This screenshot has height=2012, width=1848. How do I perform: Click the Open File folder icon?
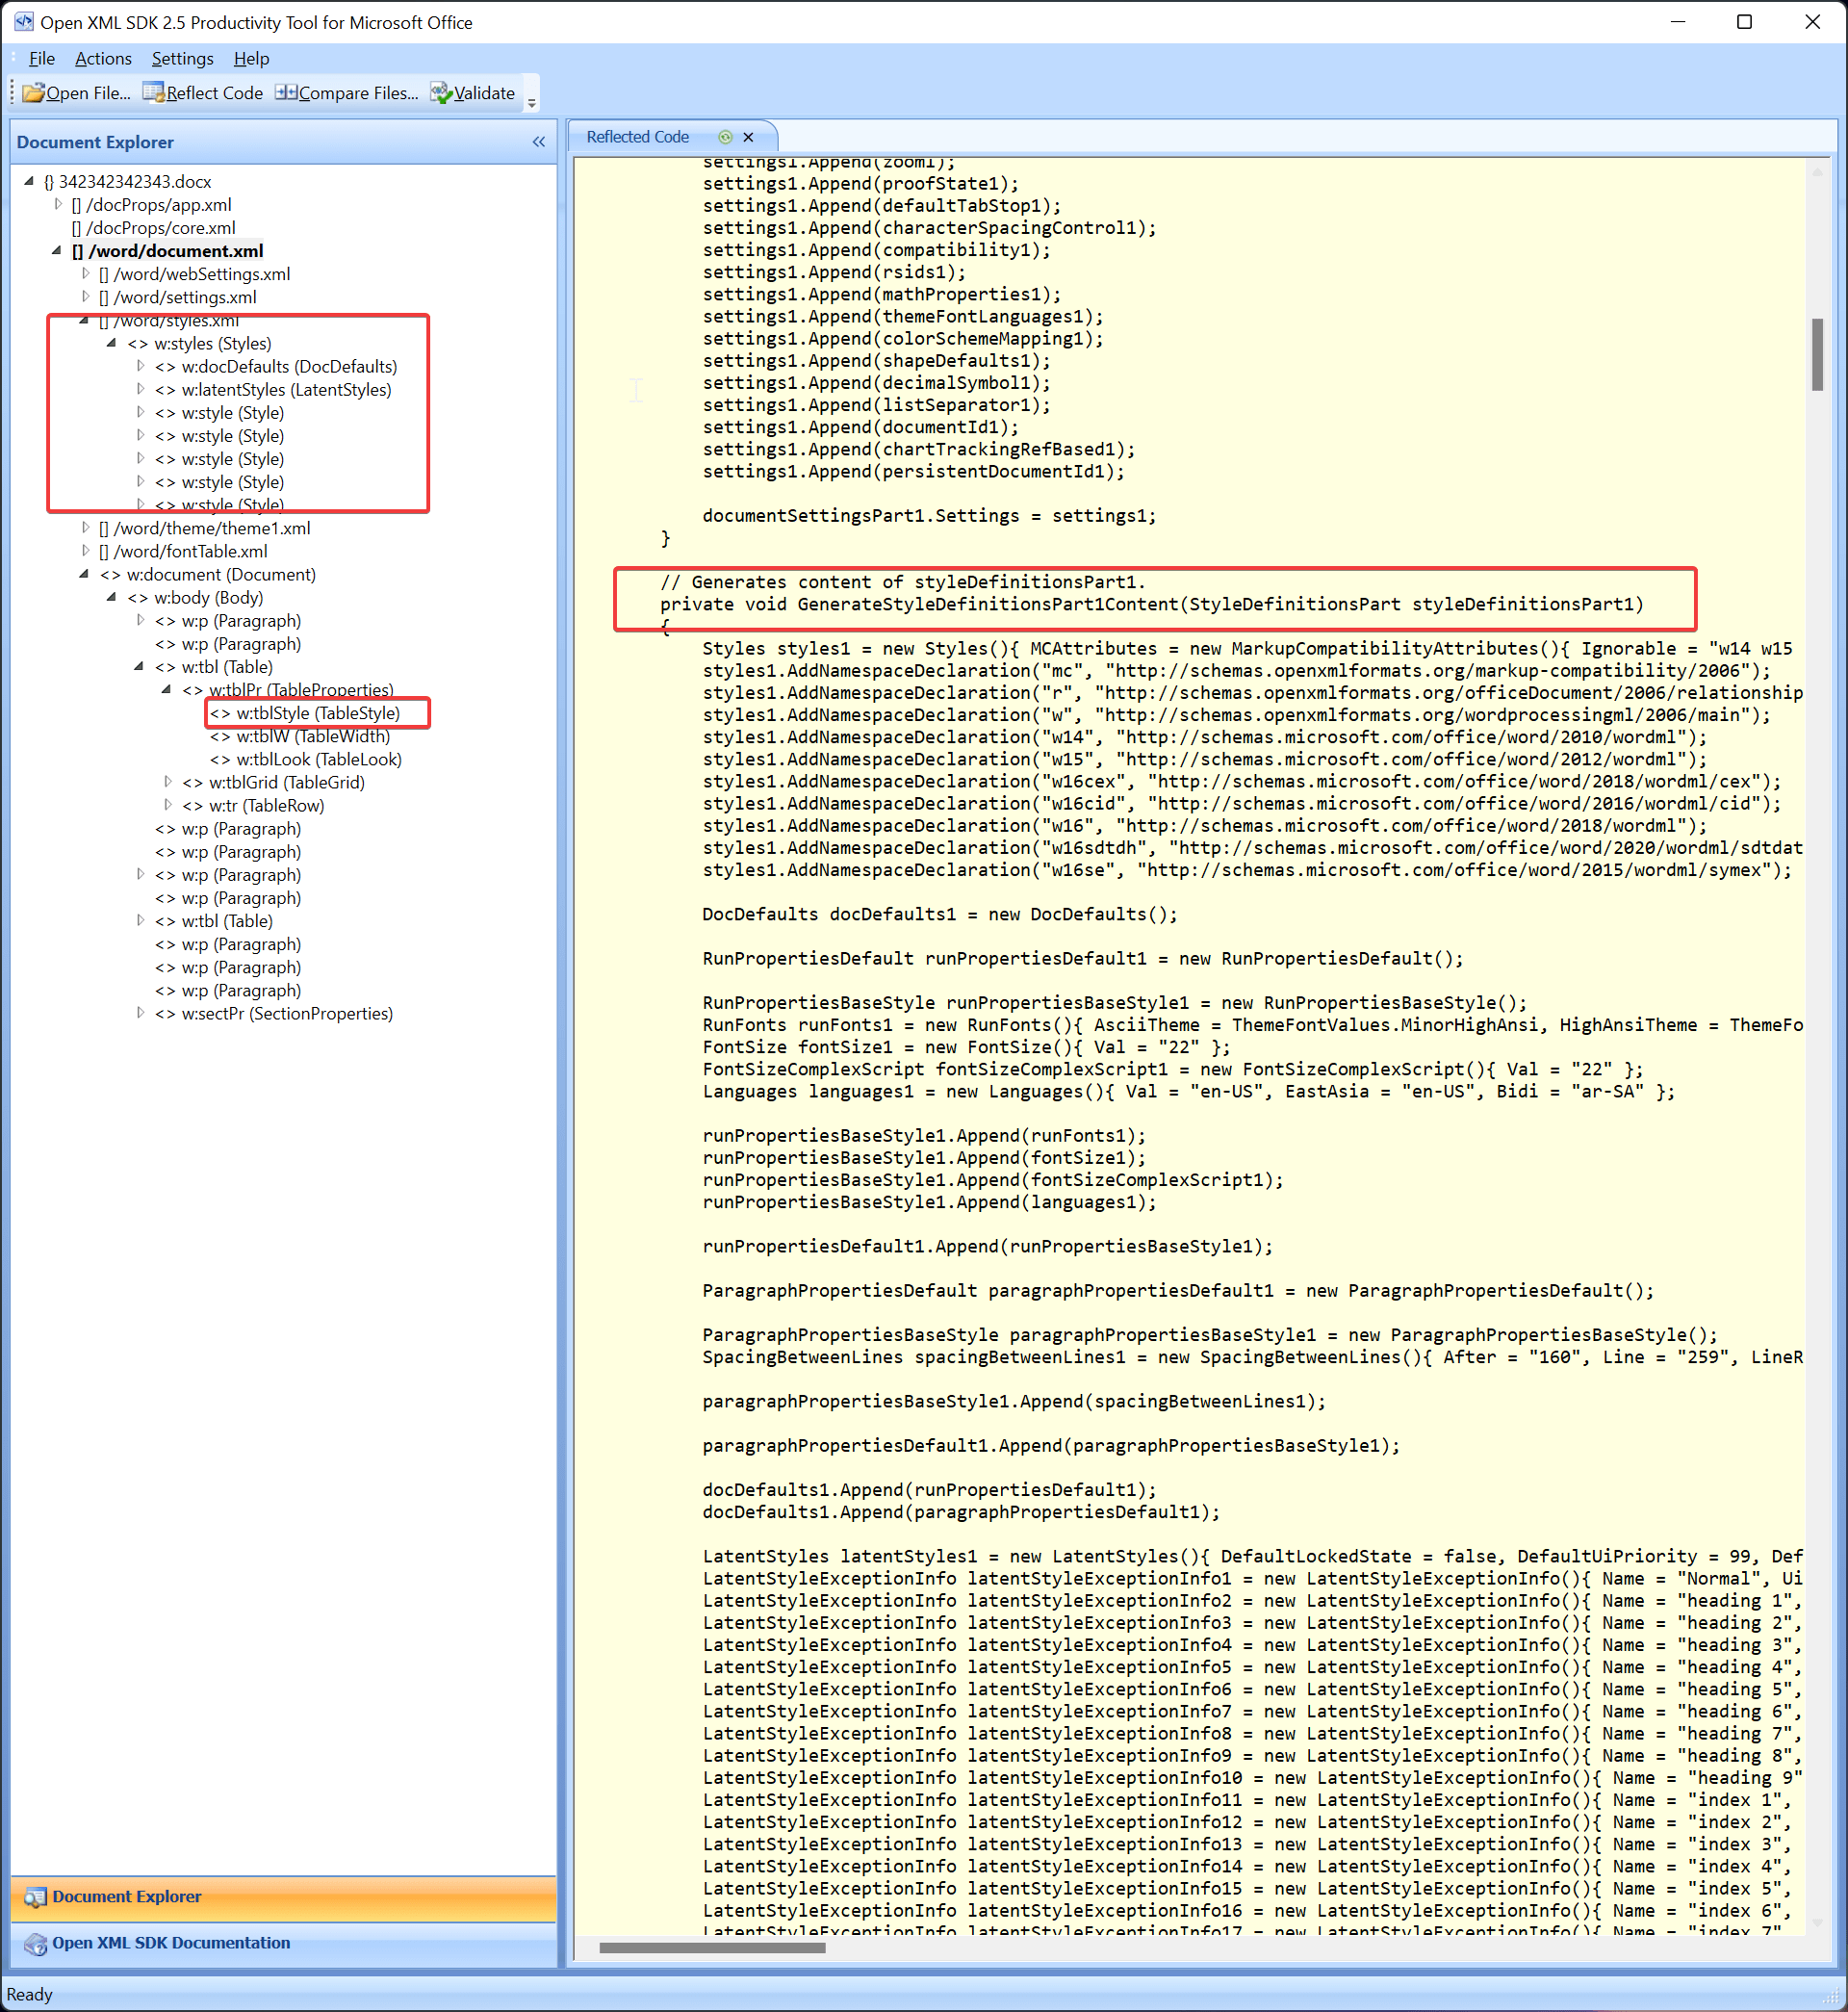(33, 93)
